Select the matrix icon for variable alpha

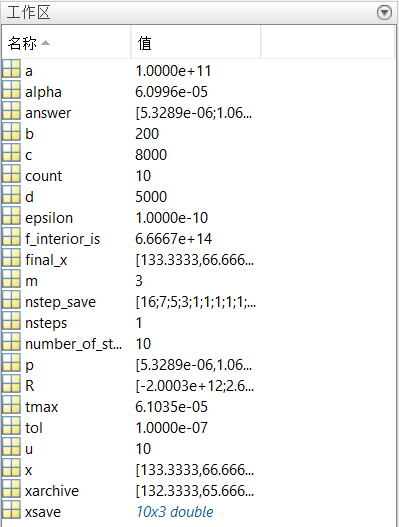click(x=11, y=91)
